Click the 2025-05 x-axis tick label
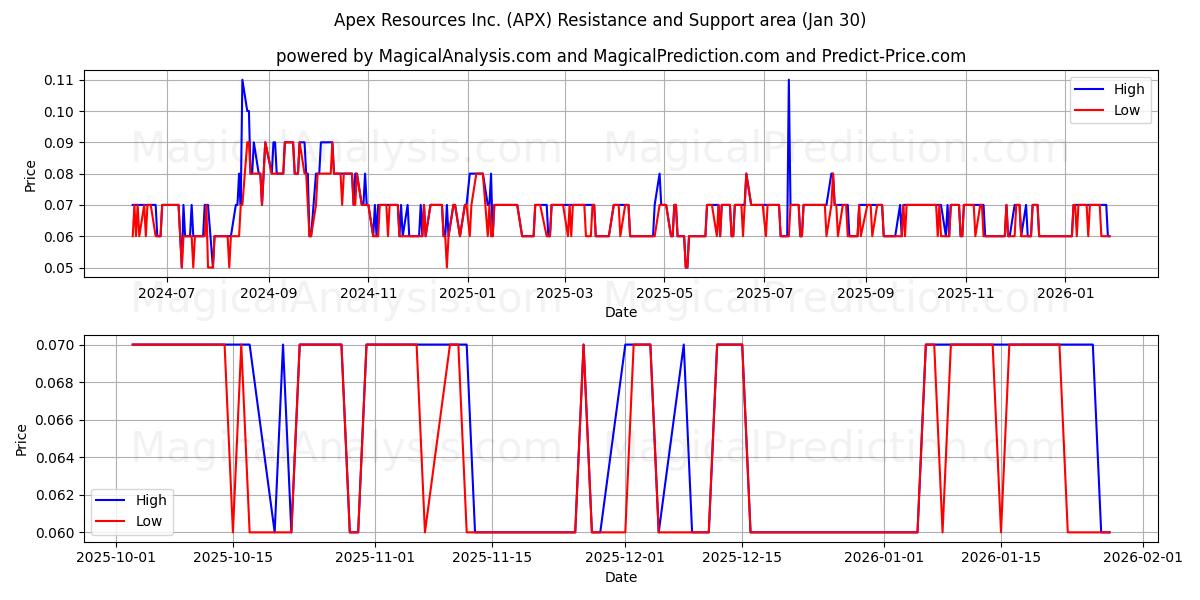The height and width of the screenshot is (600, 1200). [x=665, y=294]
